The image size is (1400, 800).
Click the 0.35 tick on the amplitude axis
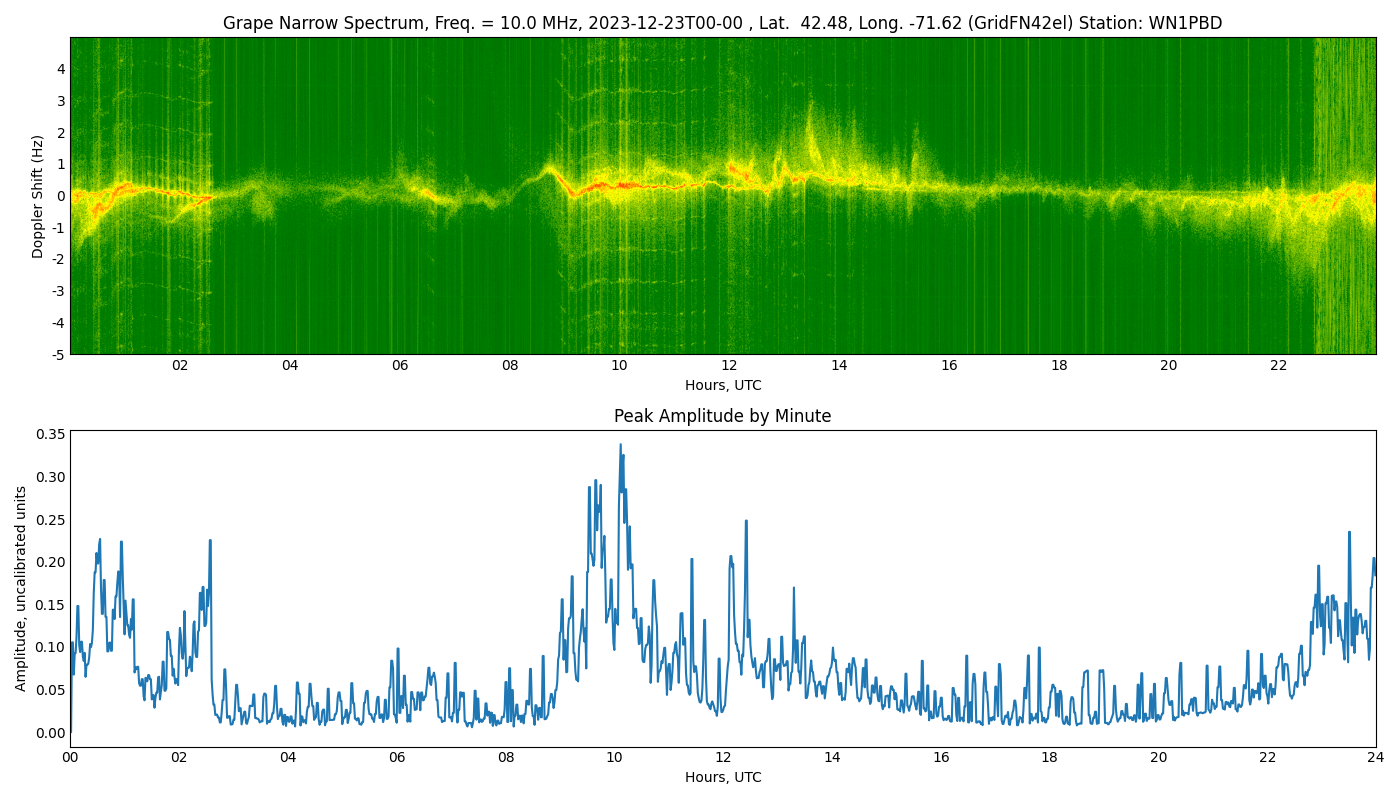48,434
